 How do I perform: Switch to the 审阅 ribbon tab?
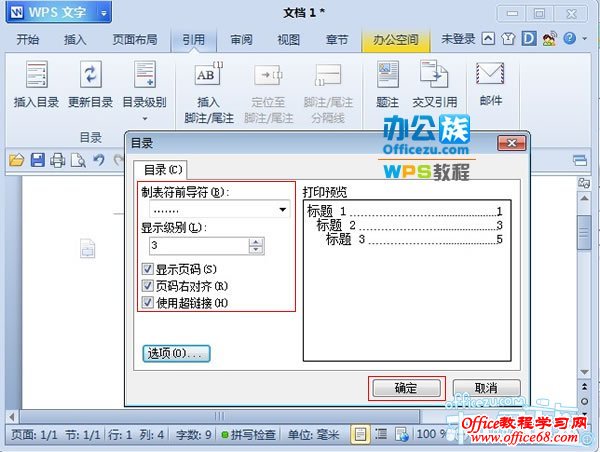pos(241,39)
